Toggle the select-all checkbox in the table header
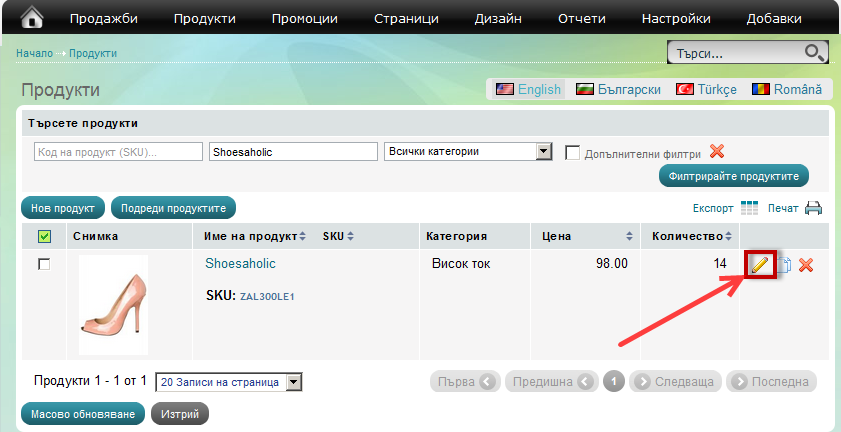The image size is (841, 432). tap(44, 237)
